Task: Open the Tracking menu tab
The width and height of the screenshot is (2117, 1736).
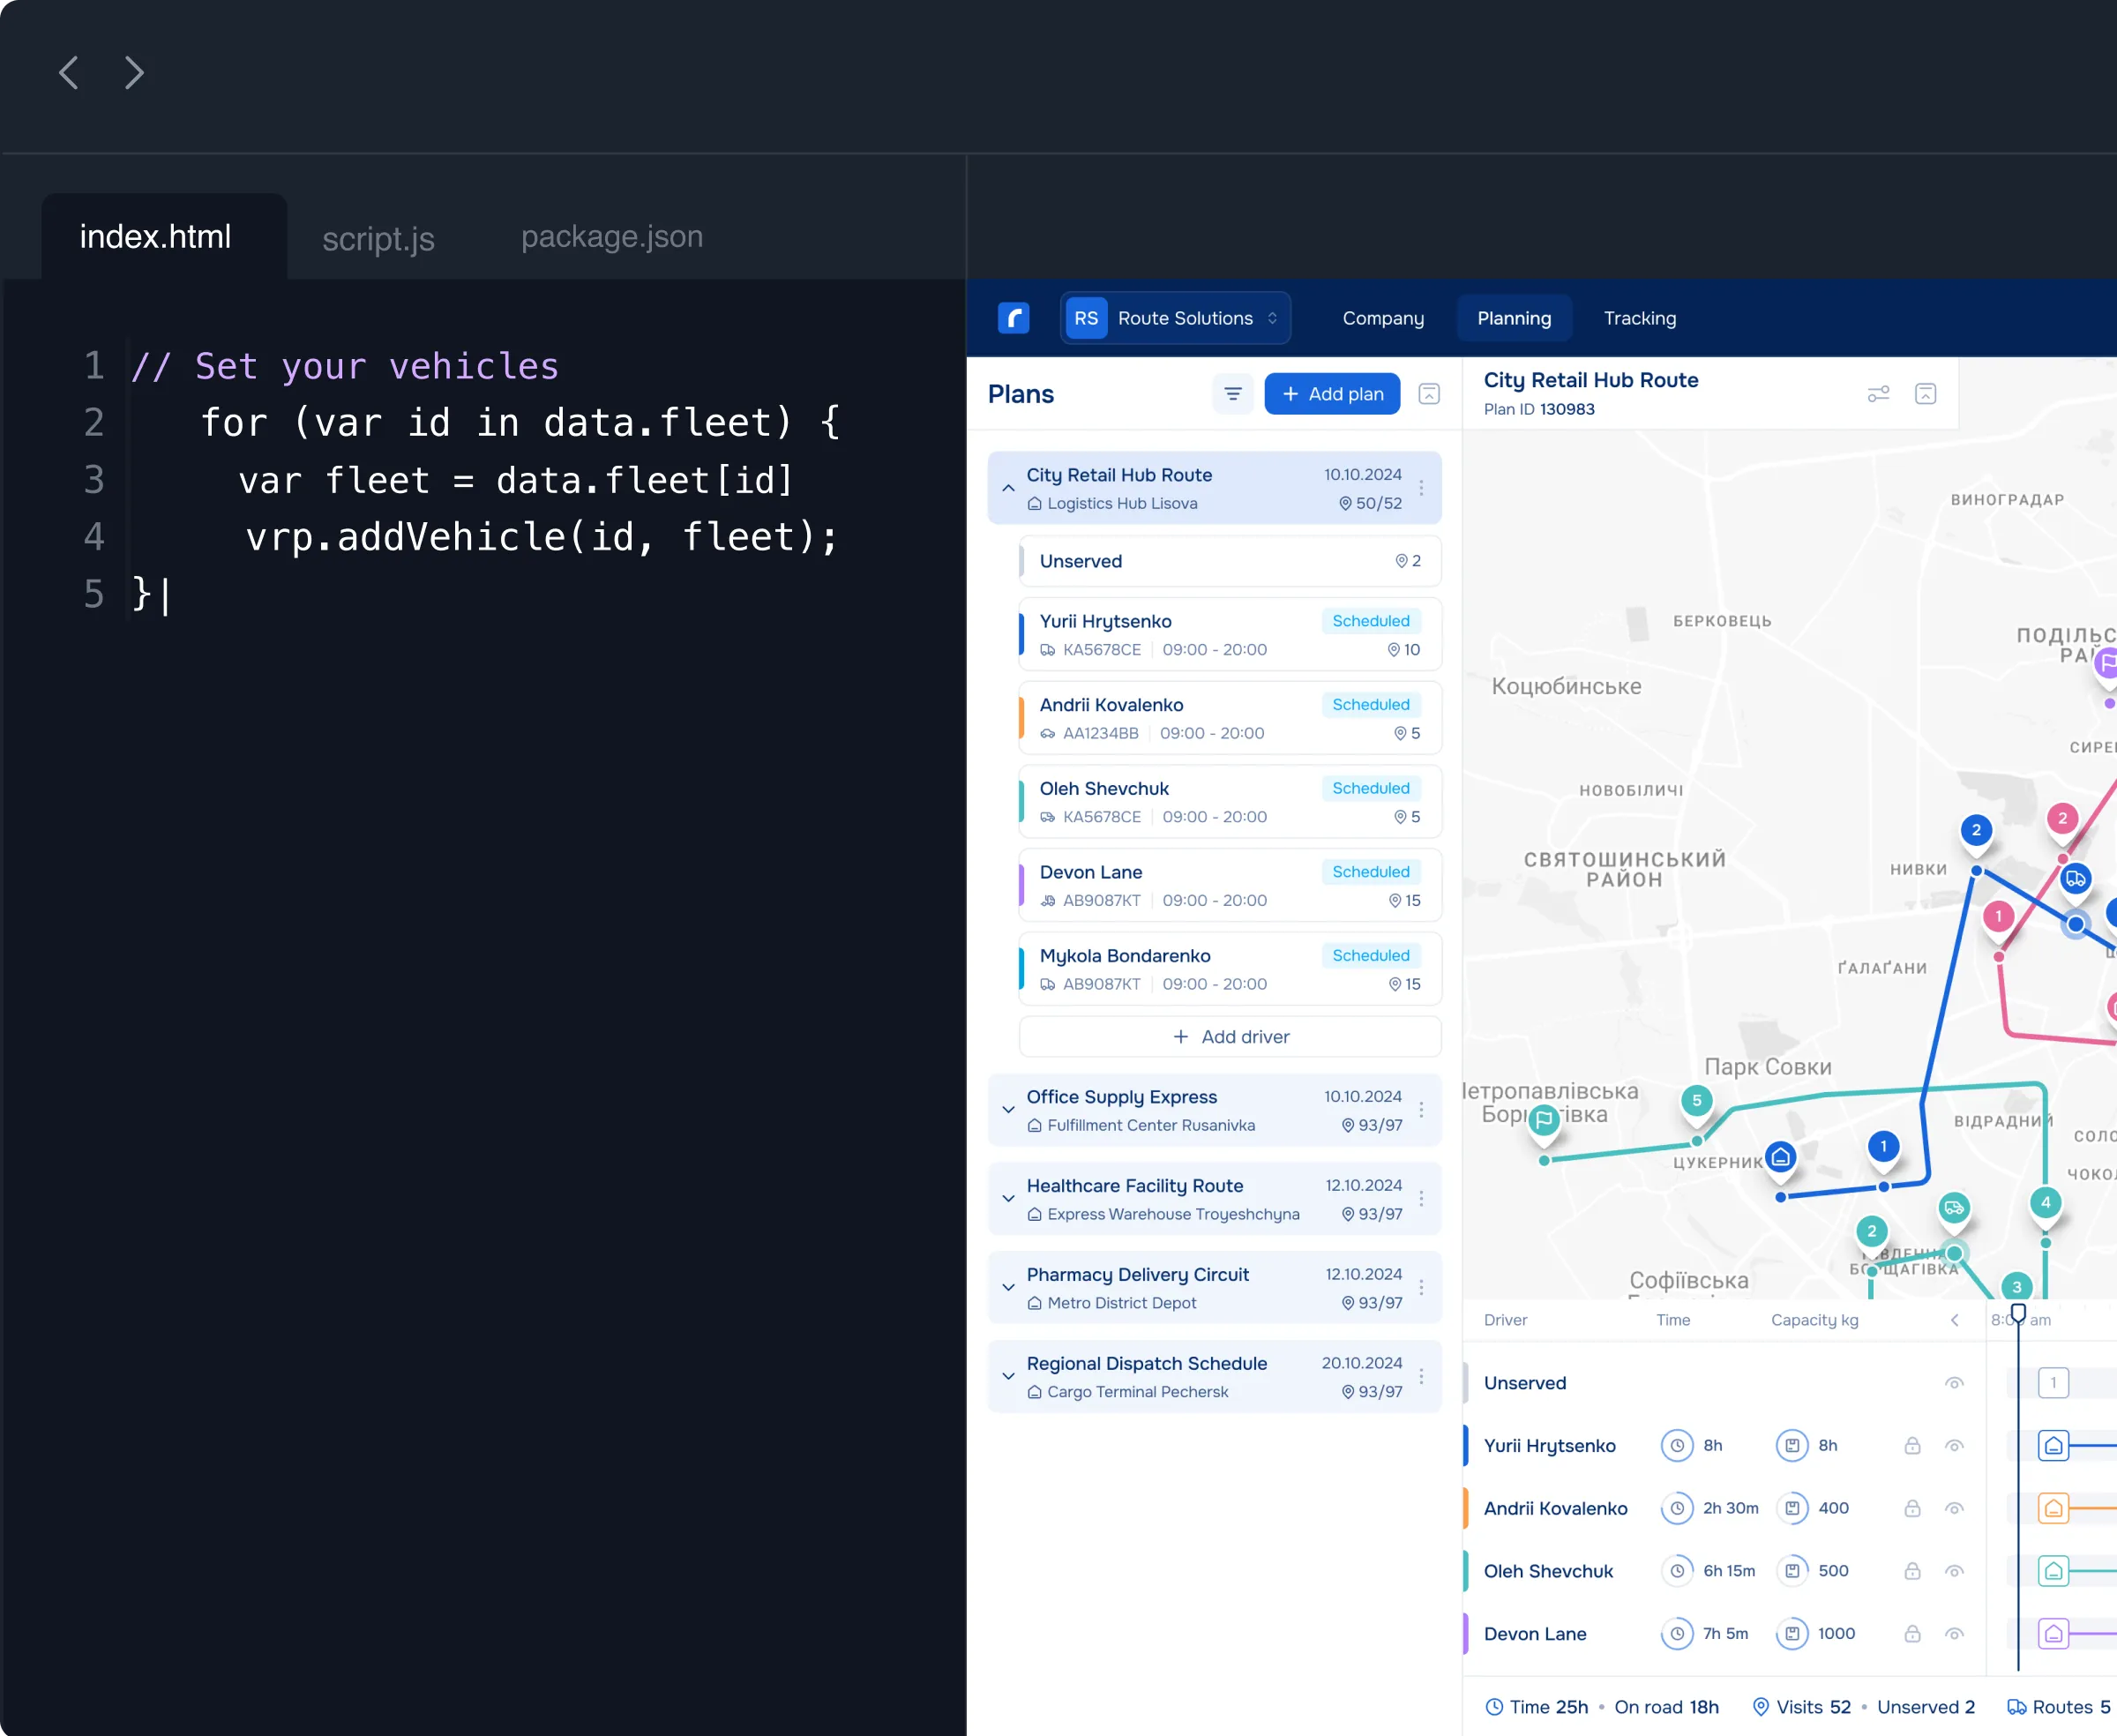Action: coord(1640,318)
